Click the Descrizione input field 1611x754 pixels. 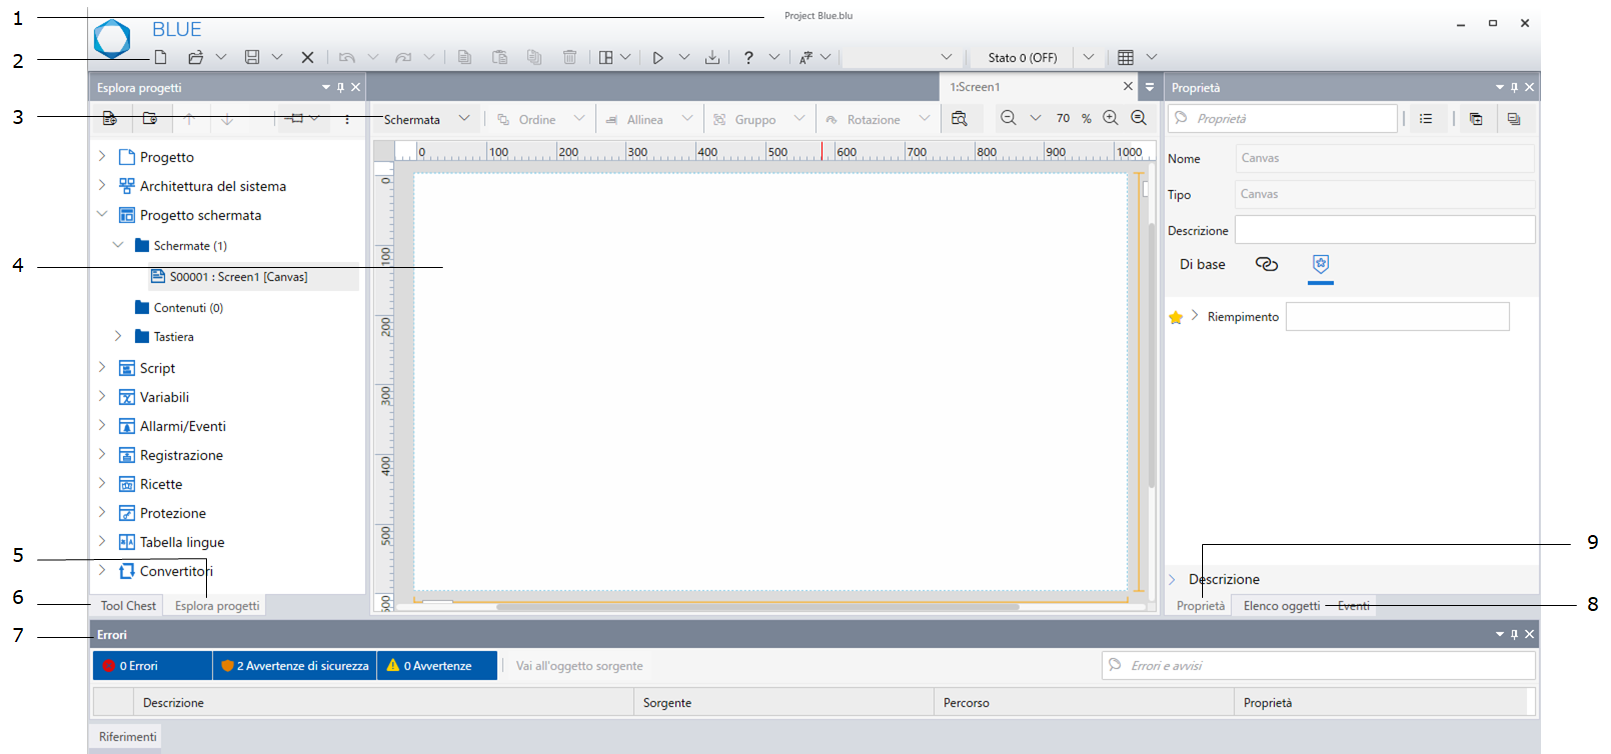click(1384, 230)
